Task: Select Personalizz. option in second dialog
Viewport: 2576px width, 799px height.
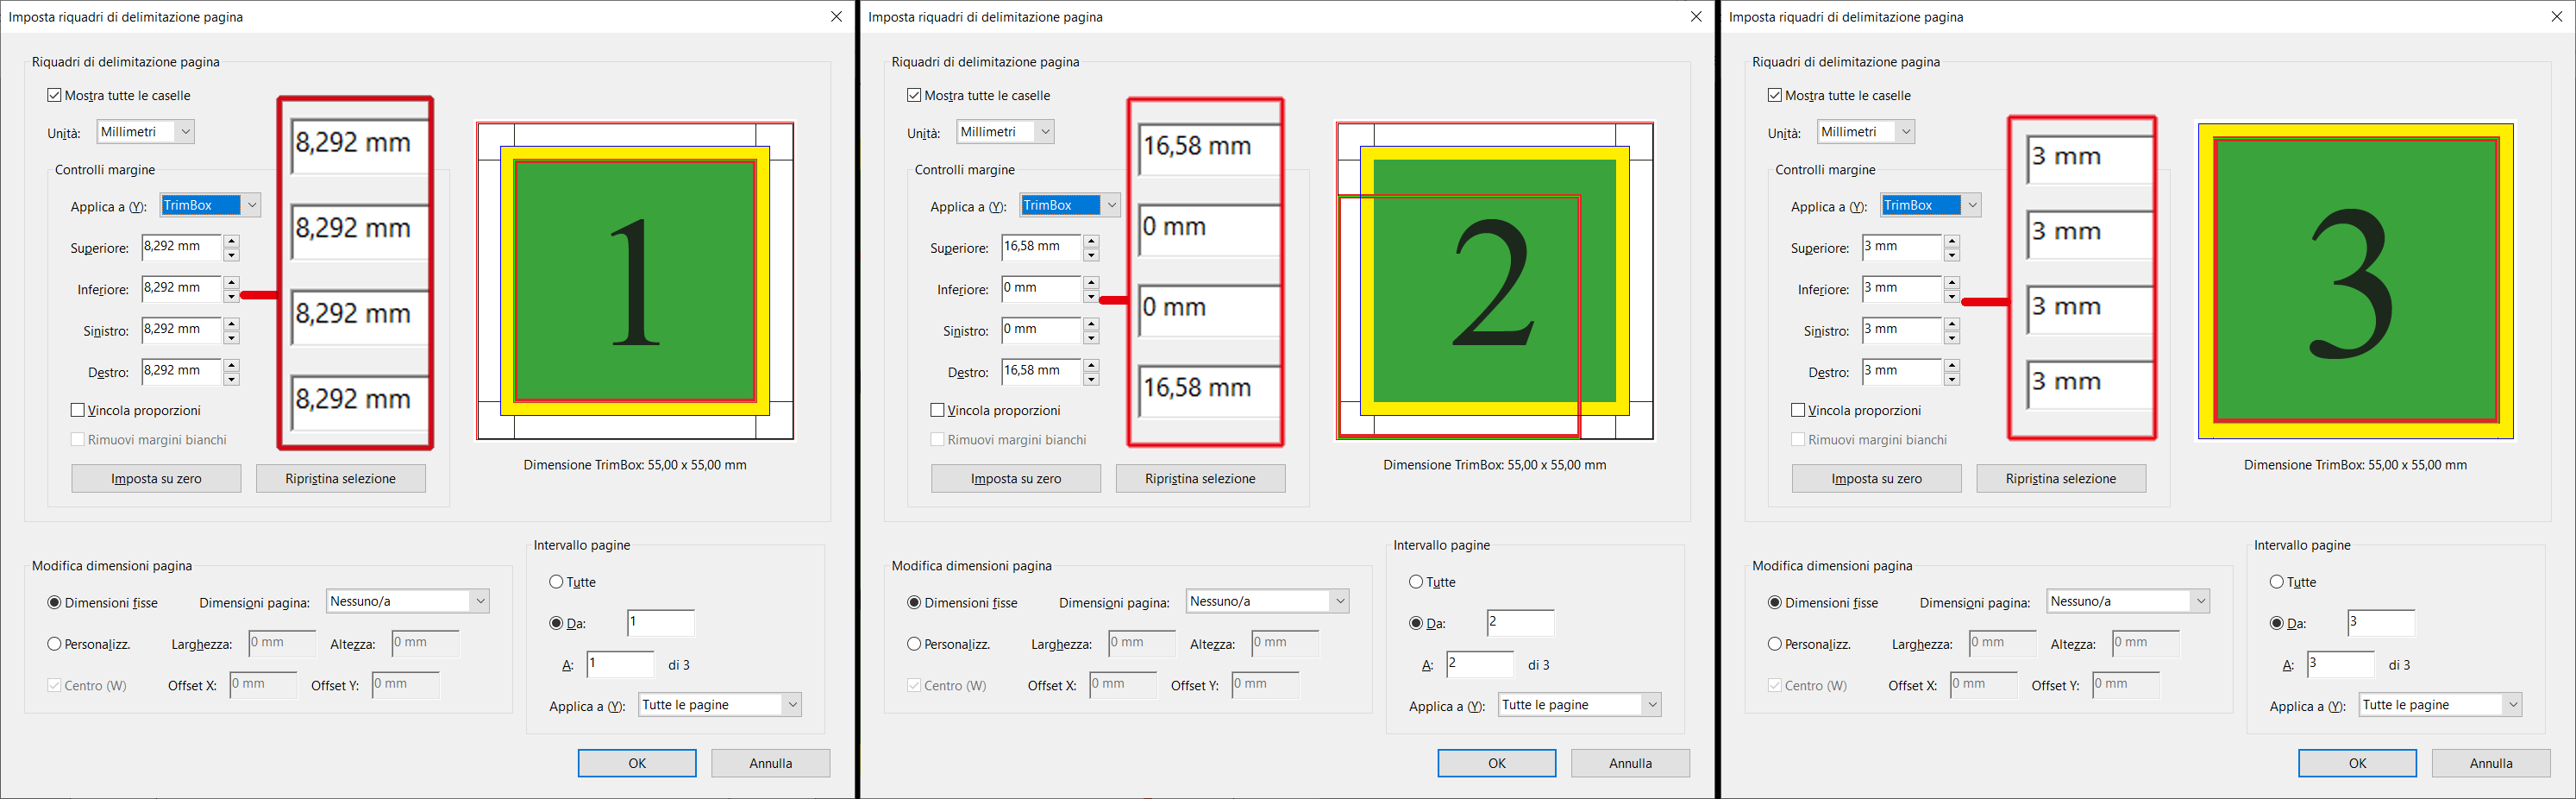Action: (x=914, y=644)
